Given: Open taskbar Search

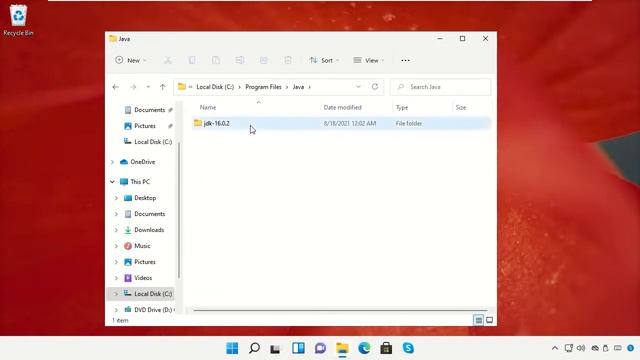Looking at the screenshot, I should click(x=254, y=348).
